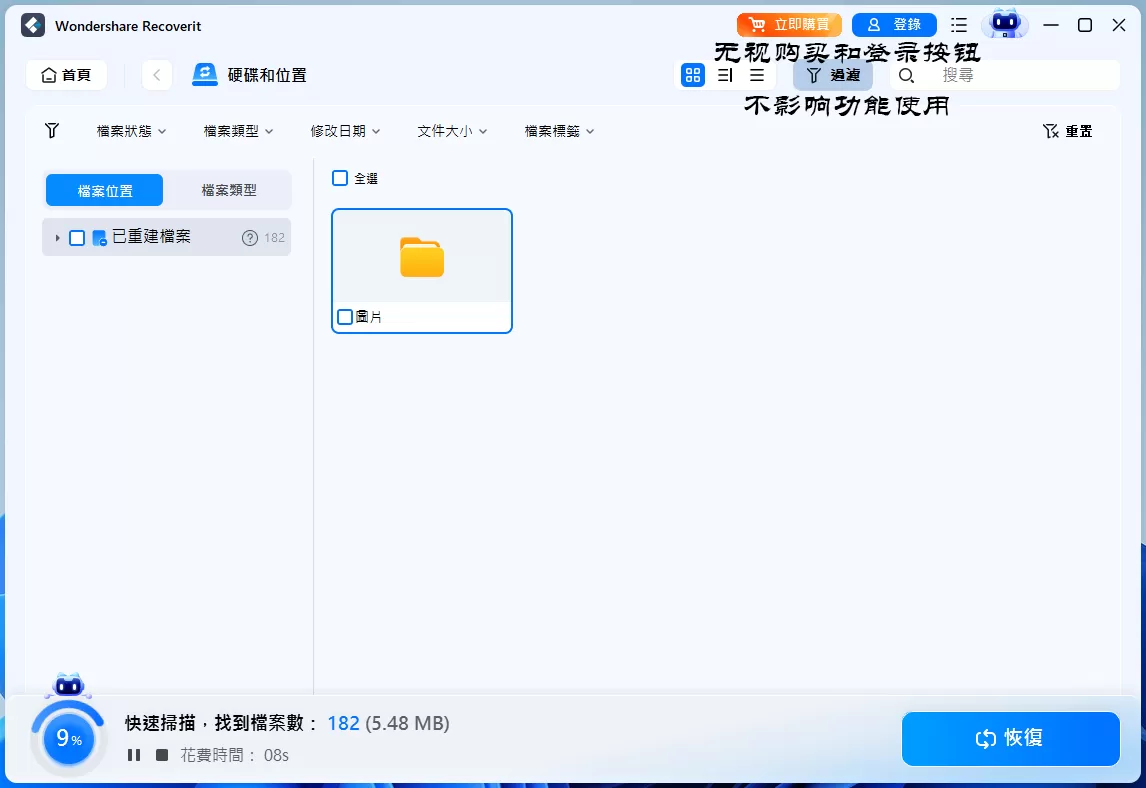This screenshot has height=788, width=1146.
Task: Check the 已重建檔案 checkbox
Action: coord(77,237)
